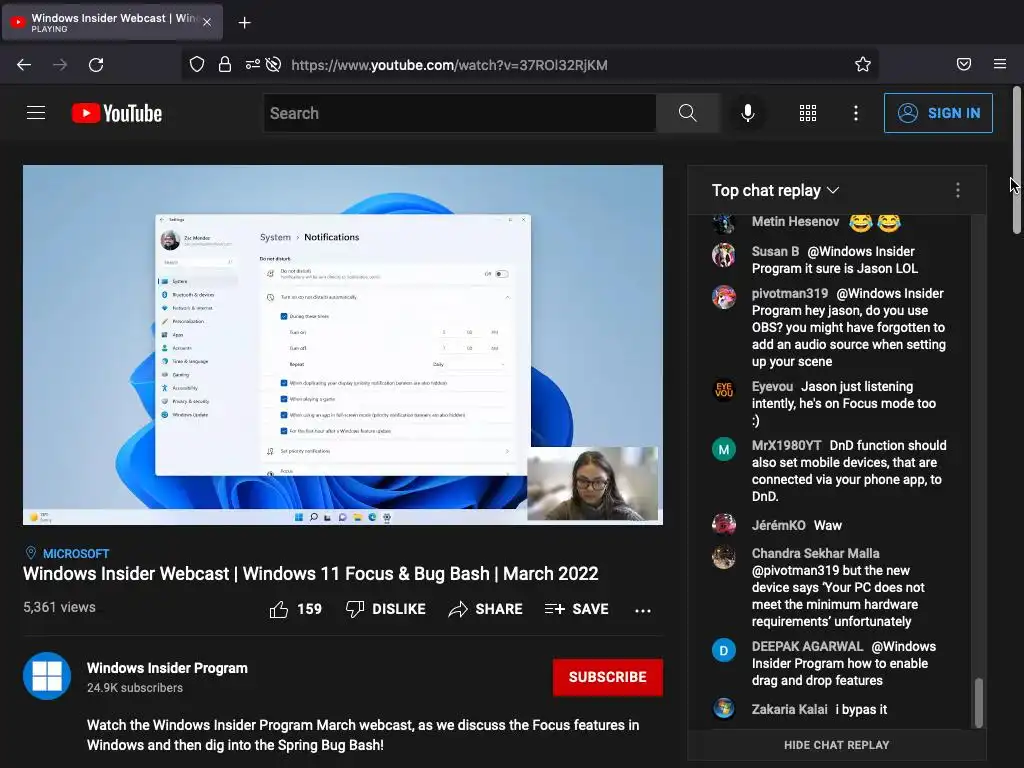Reload the page with the refresh icon
Viewport: 1024px width, 768px height.
pyautogui.click(x=96, y=65)
